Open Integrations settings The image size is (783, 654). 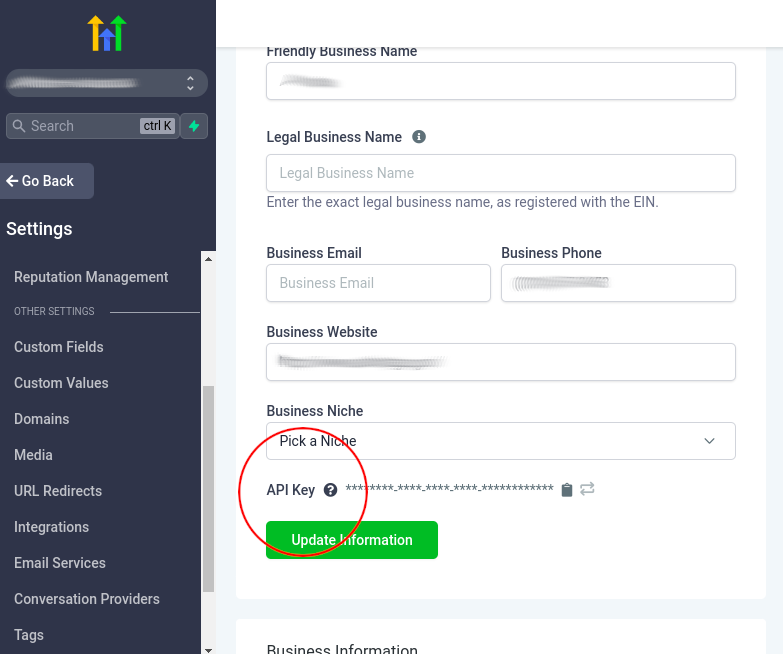(51, 527)
